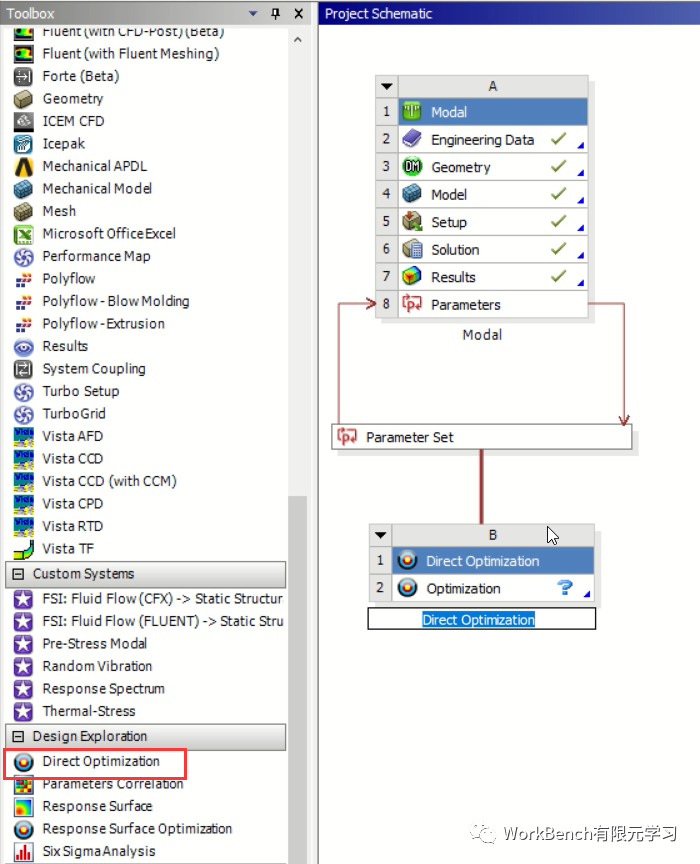Select Vista CCD (with CCM) entry

[x=109, y=482]
